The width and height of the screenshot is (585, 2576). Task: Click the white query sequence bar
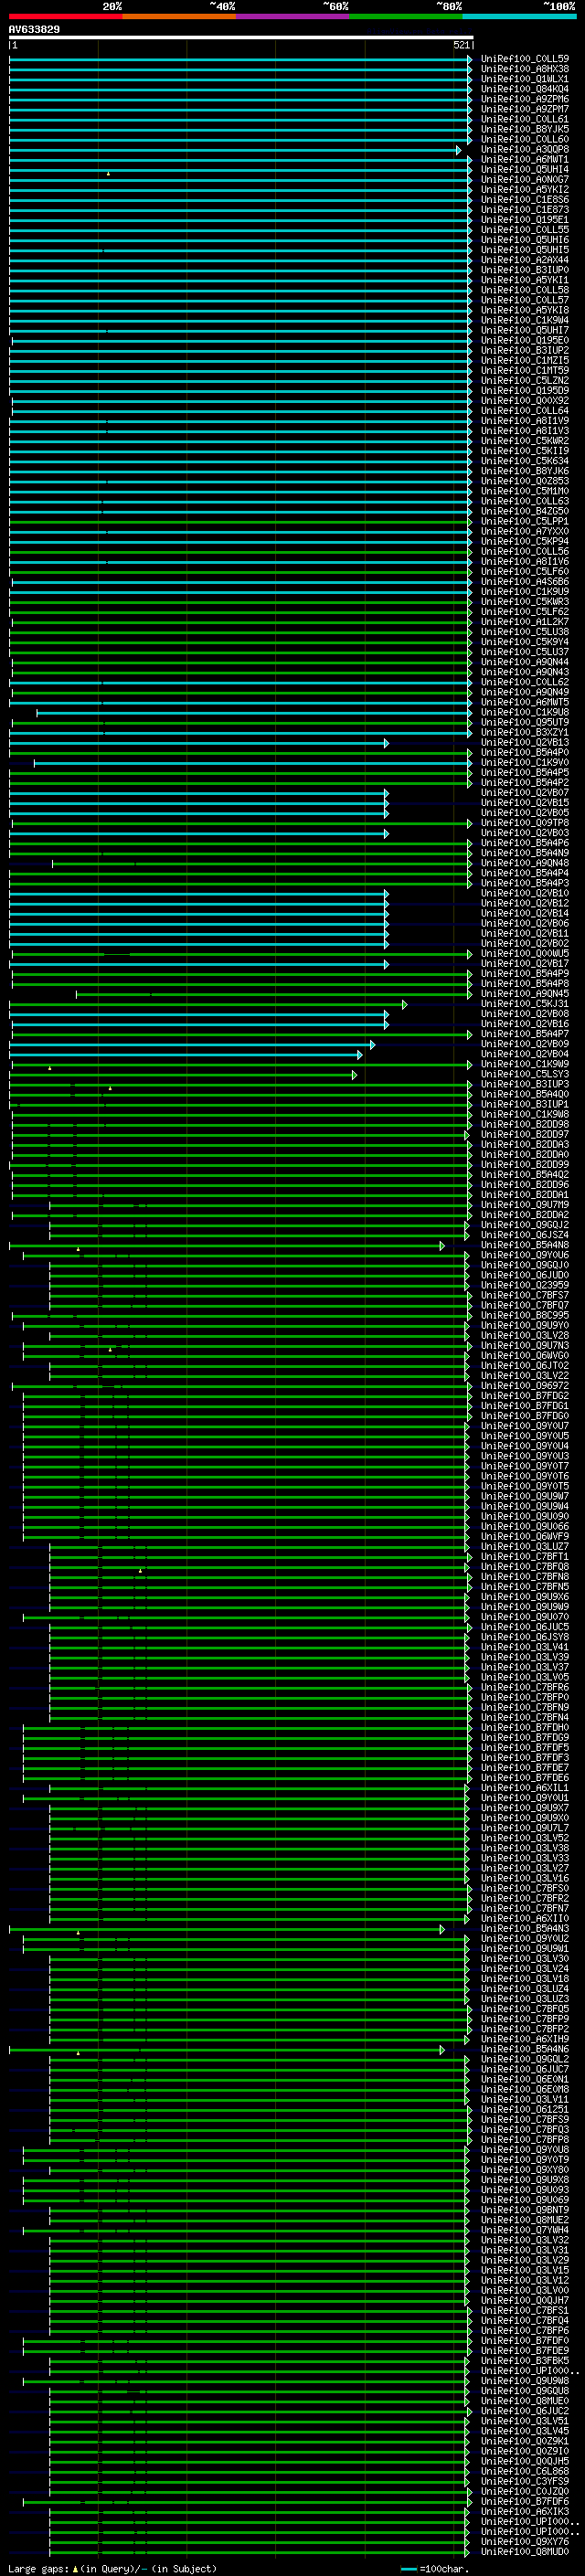[241, 37]
